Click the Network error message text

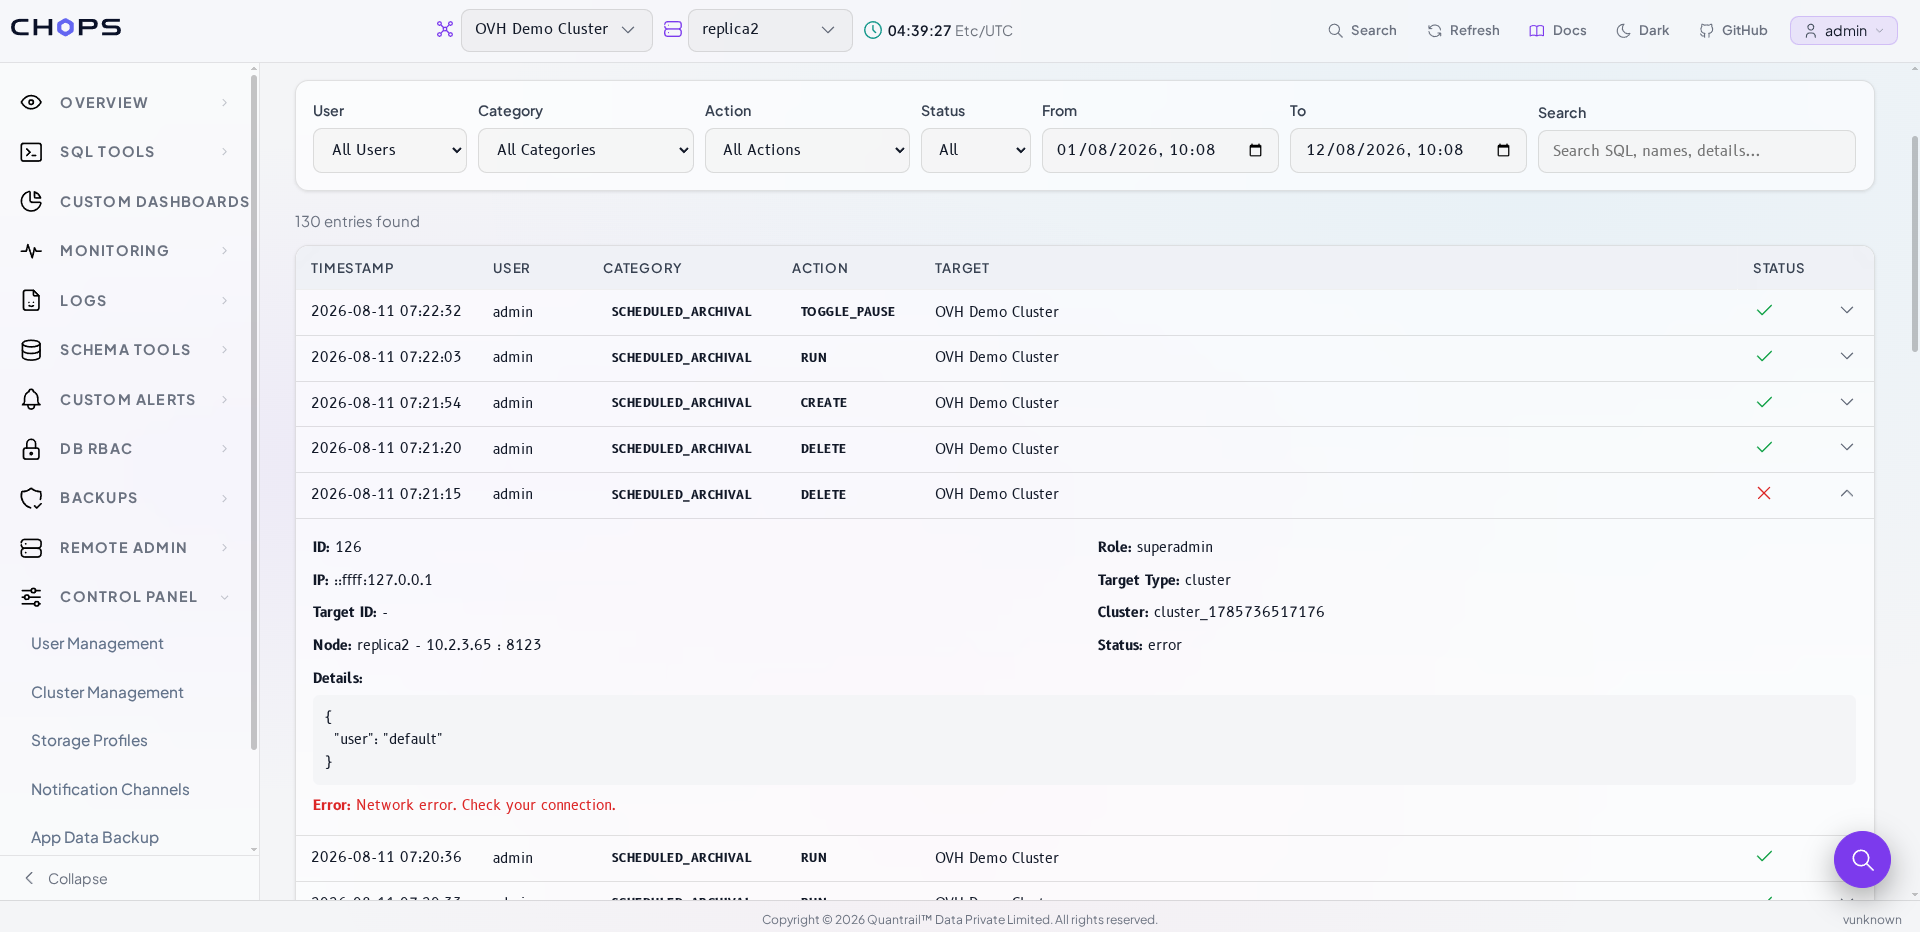pyautogui.click(x=486, y=805)
